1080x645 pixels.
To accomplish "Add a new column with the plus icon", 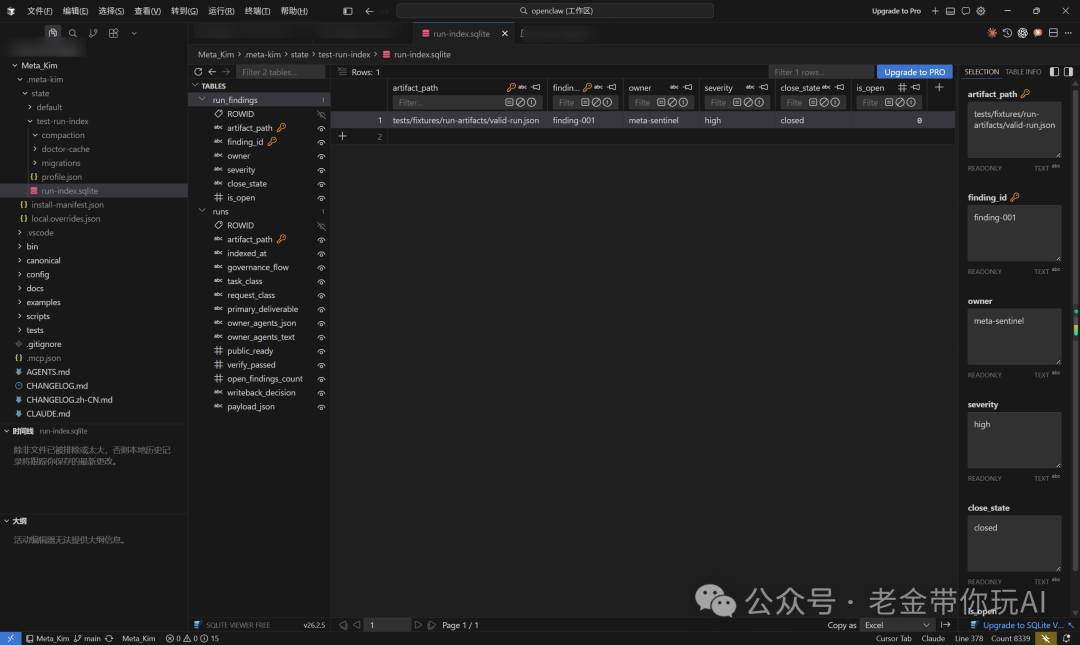I will [939, 88].
